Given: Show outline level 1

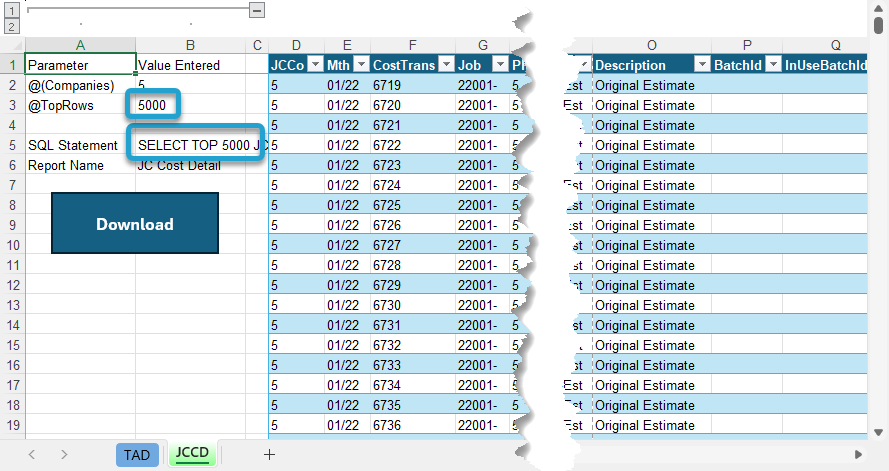Looking at the screenshot, I should pos(11,10).
